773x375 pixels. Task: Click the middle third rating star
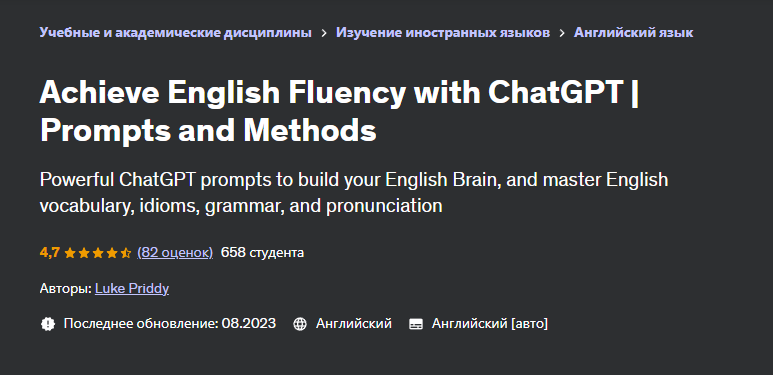pos(98,253)
